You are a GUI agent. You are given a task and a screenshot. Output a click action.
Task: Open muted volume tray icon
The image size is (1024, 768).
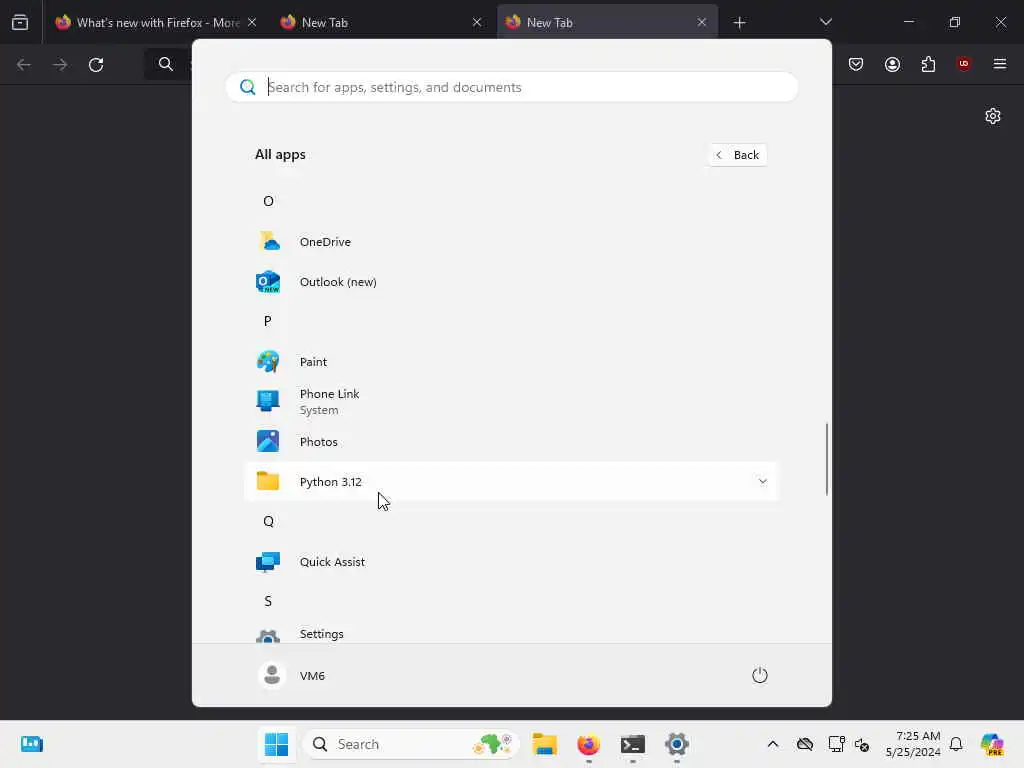point(861,744)
